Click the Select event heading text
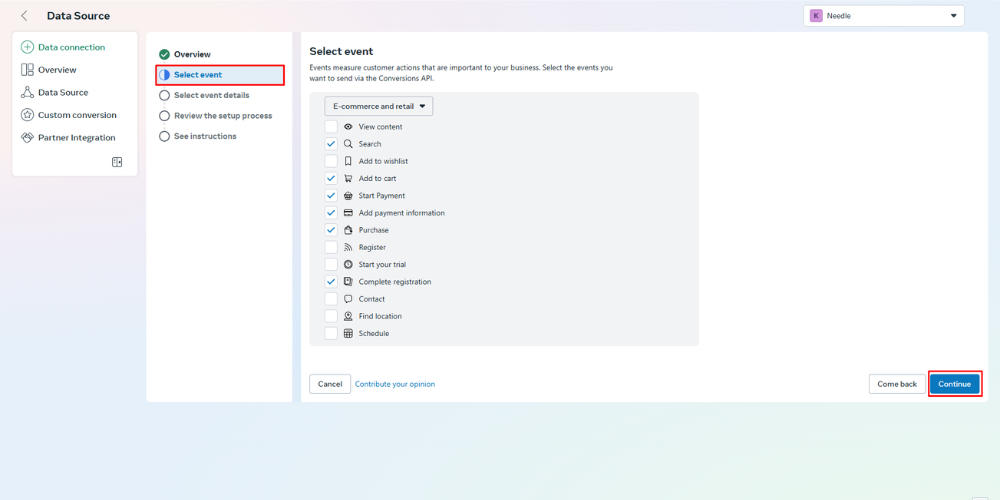 [x=341, y=51]
